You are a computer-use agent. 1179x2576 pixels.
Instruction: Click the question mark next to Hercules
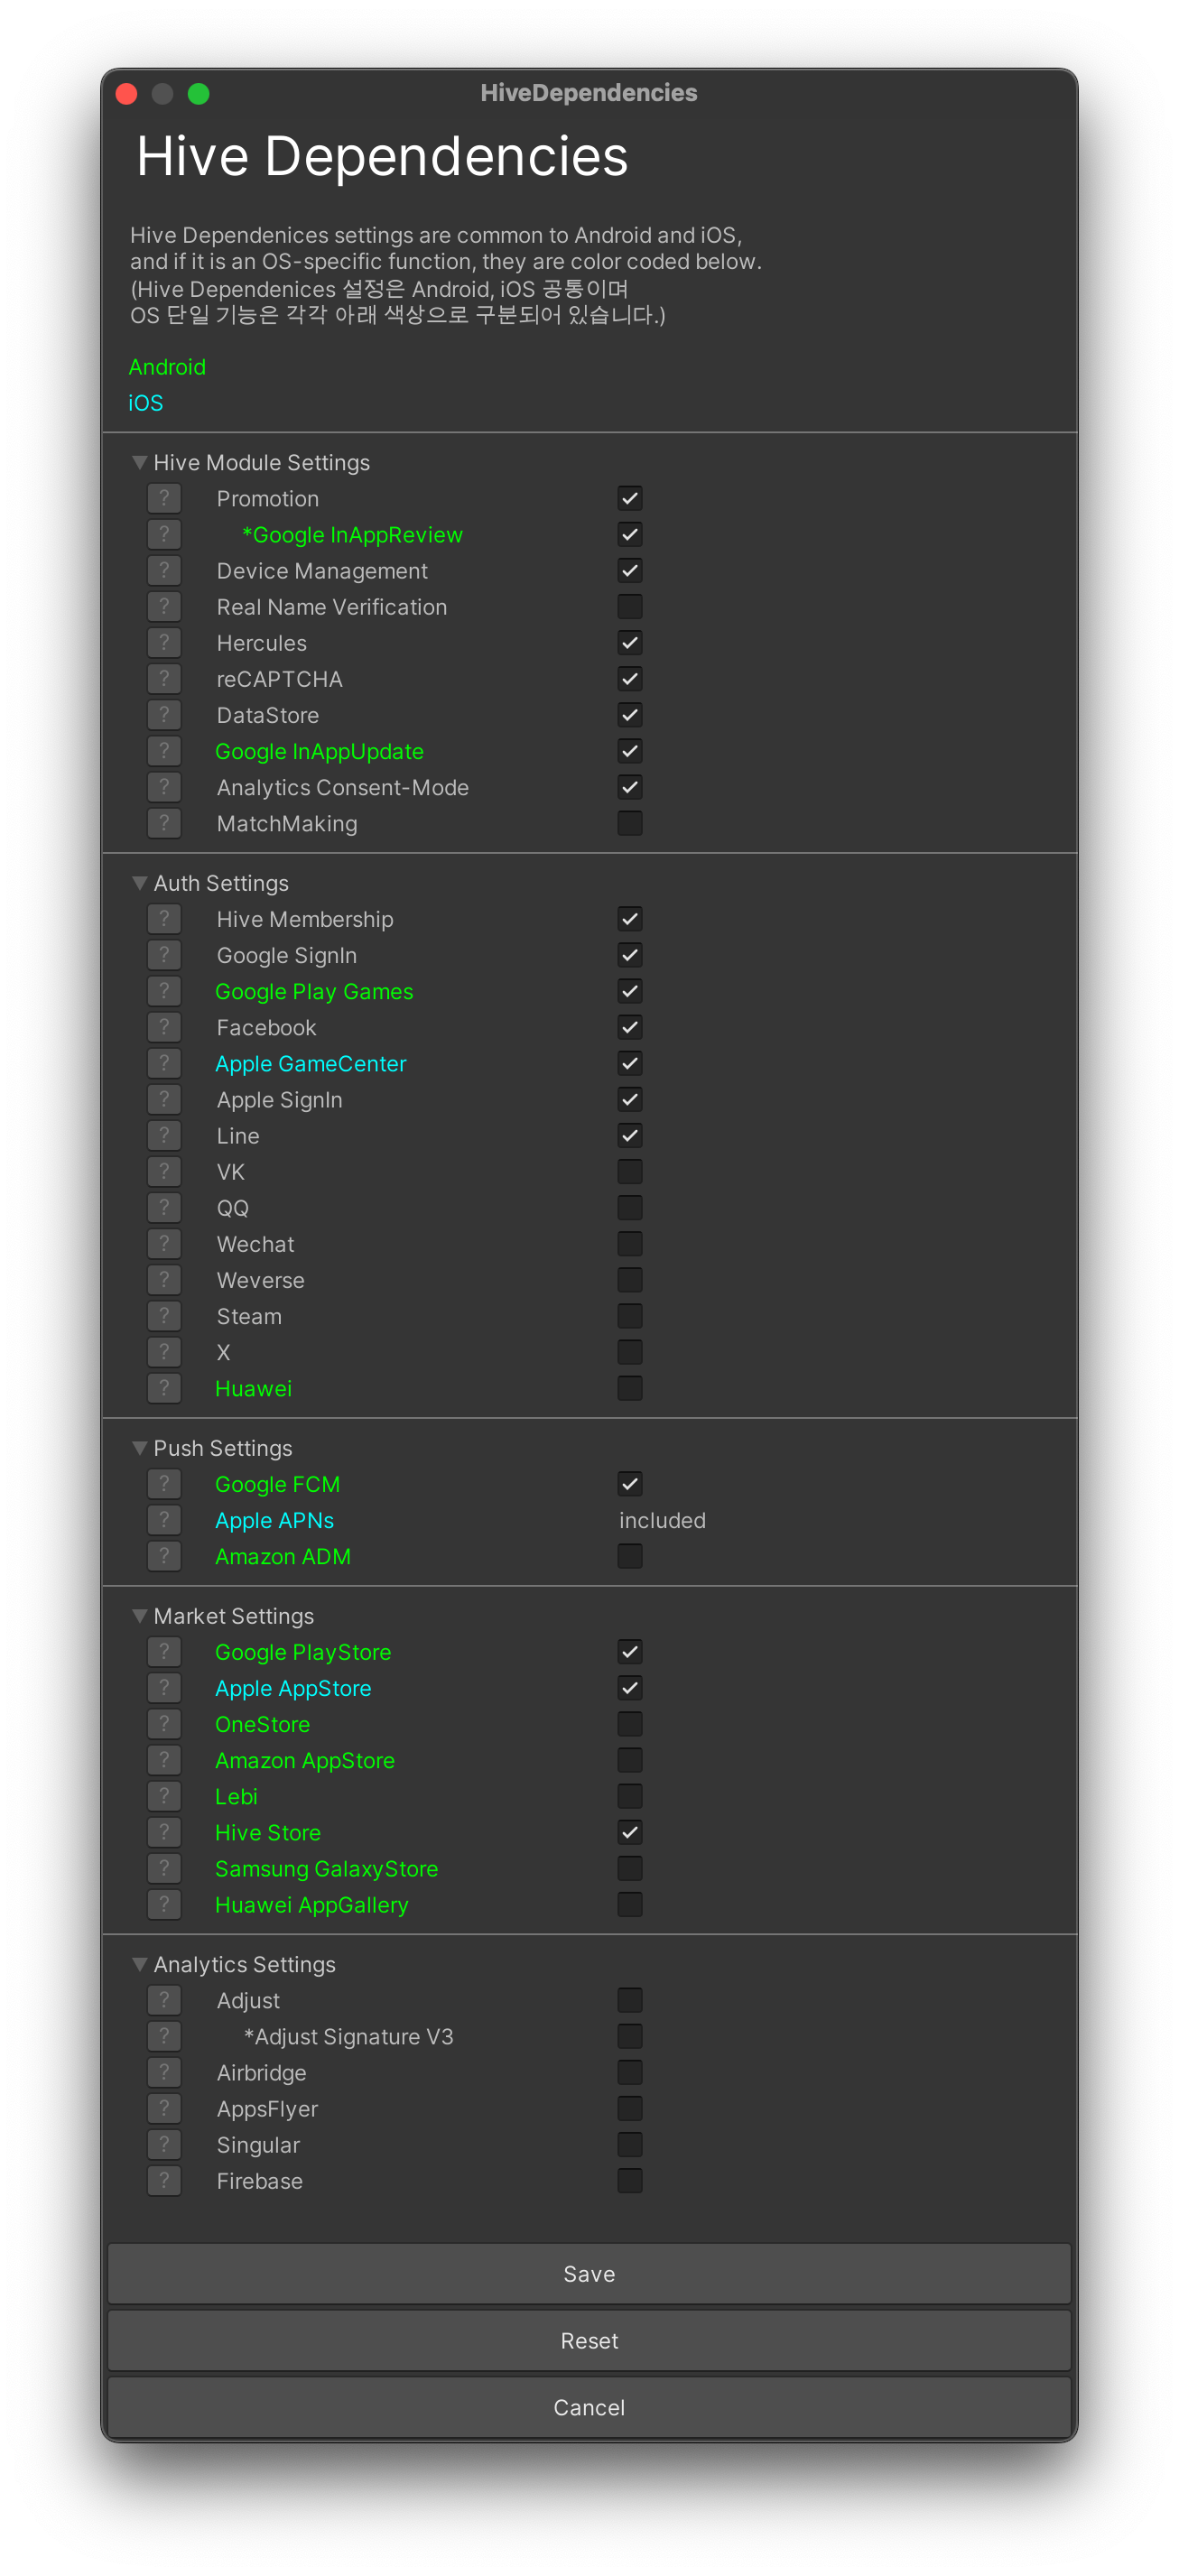pyautogui.click(x=164, y=643)
